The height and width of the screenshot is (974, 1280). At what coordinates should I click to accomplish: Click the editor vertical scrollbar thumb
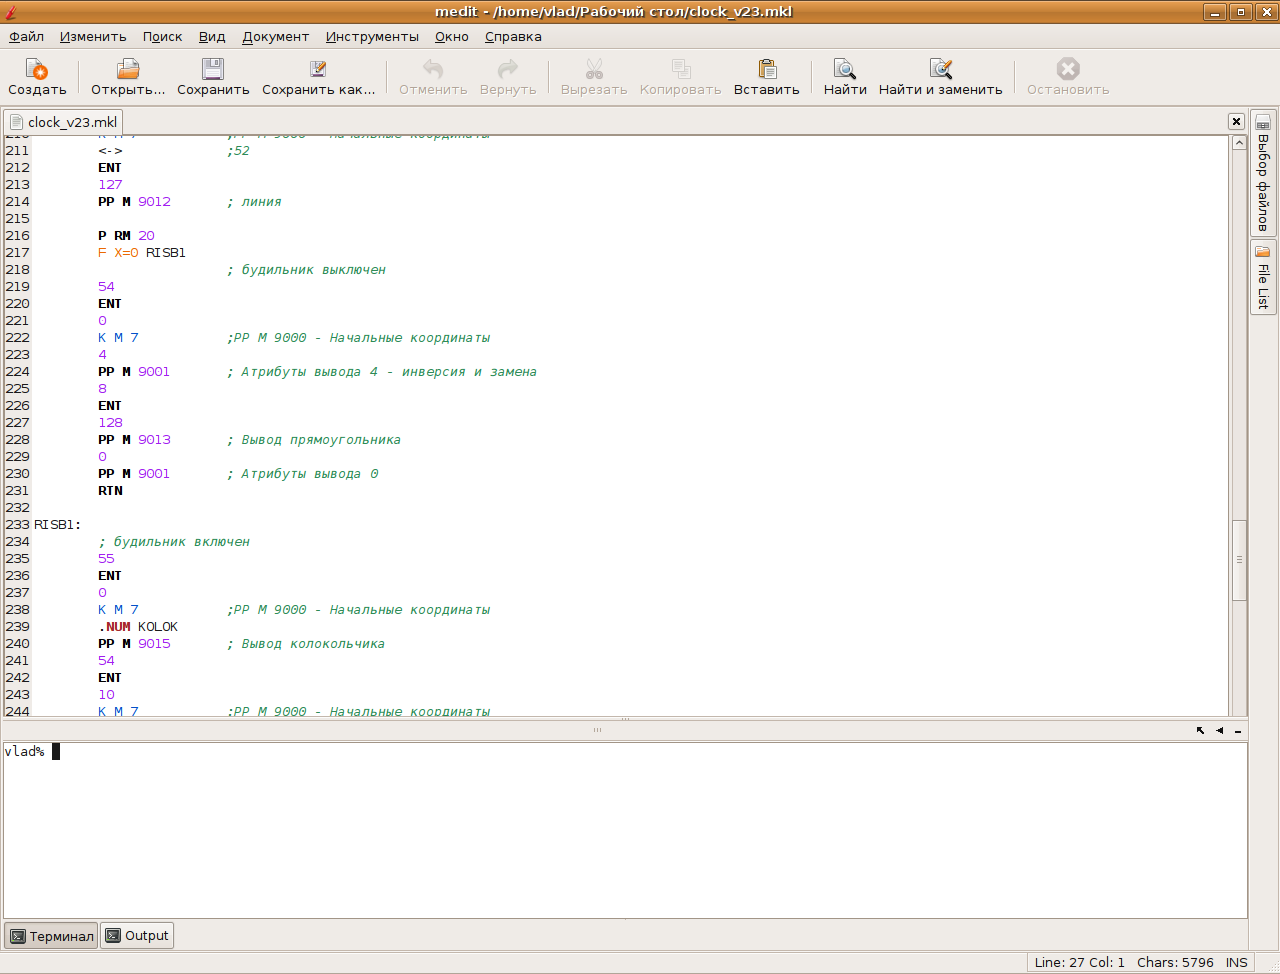[1239, 560]
